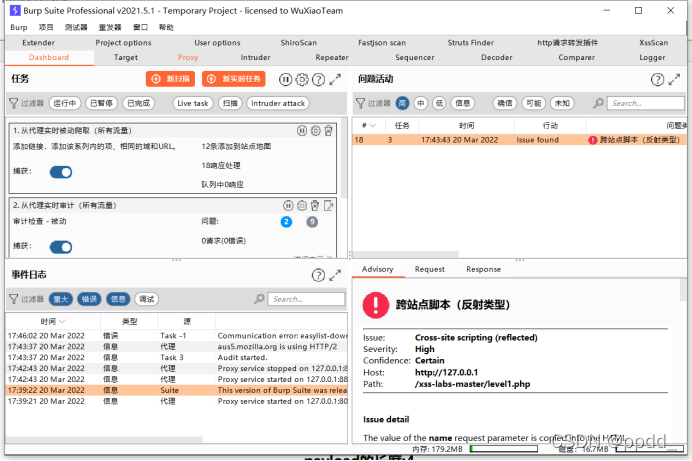Toggle the 未知 confidence filter
Viewport: 692px width, 461px height.
coord(562,103)
